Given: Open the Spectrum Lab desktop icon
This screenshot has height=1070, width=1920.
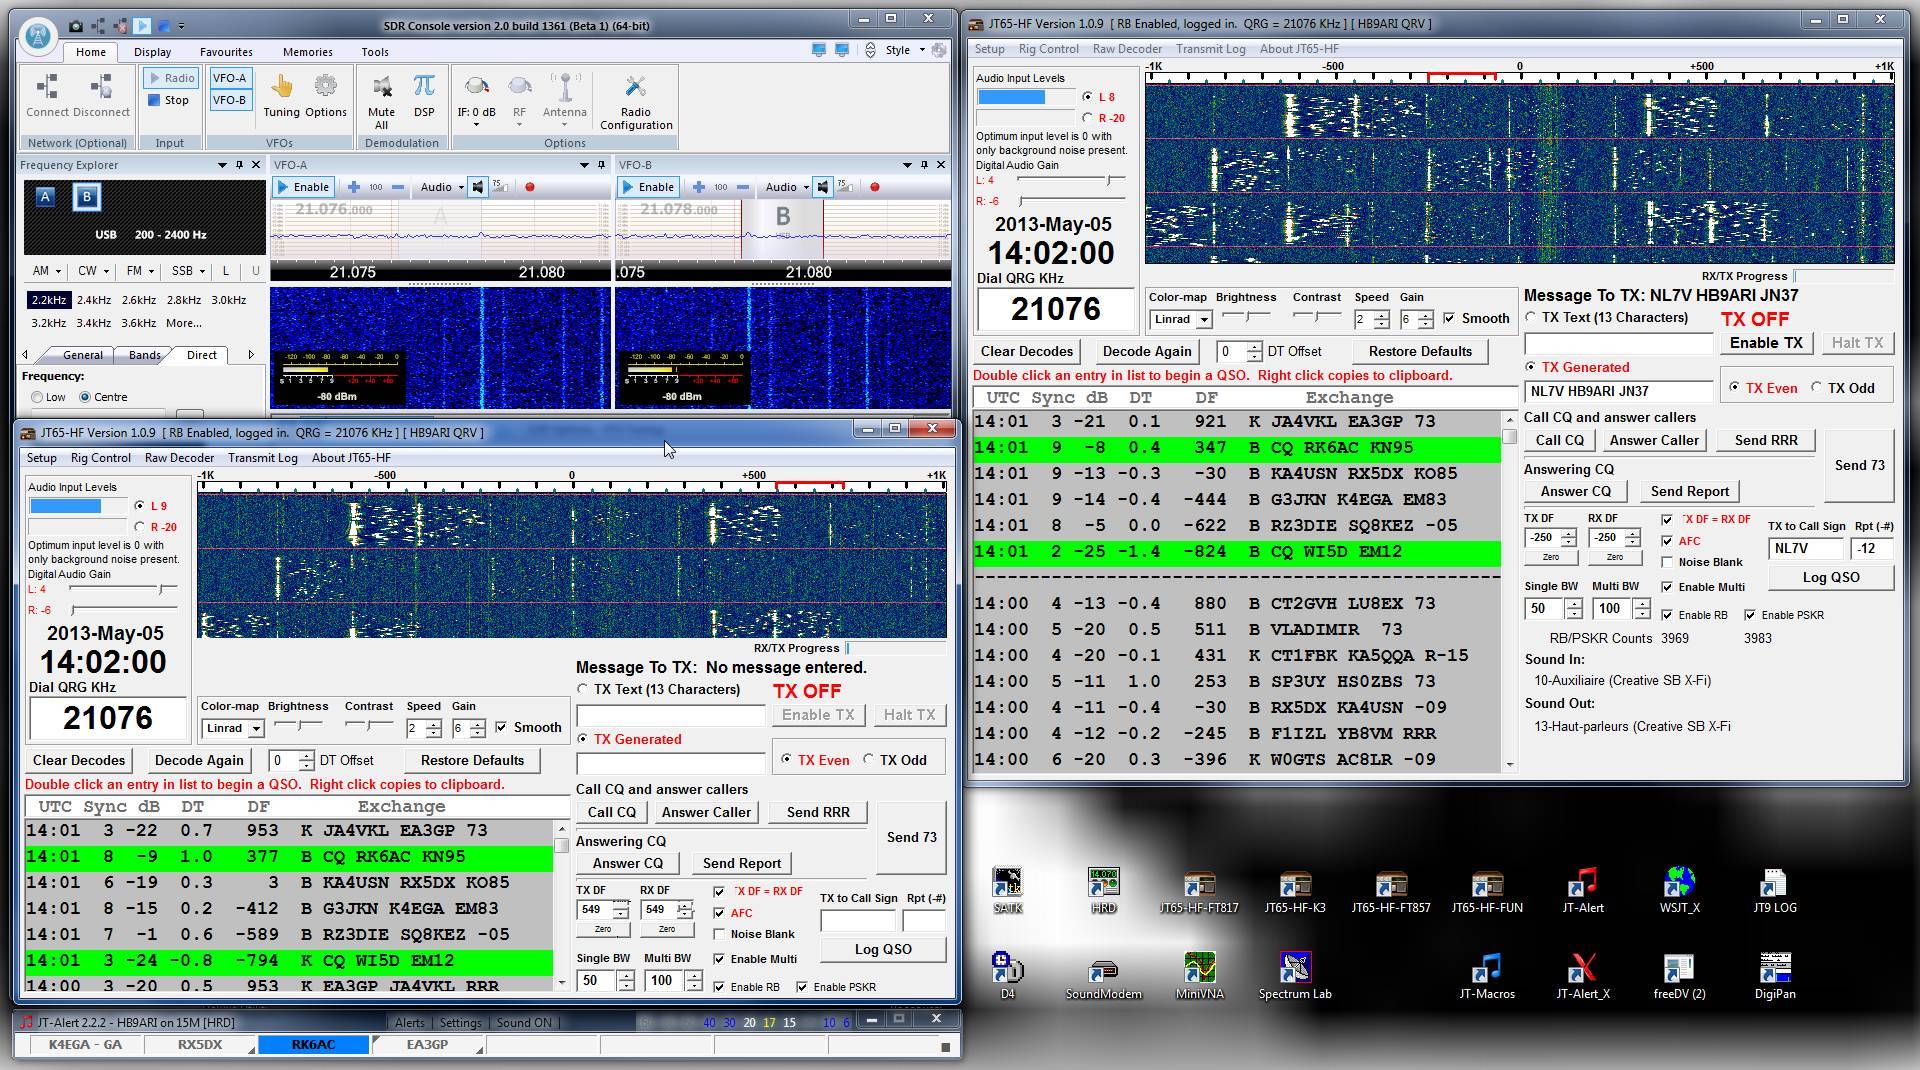Looking at the screenshot, I should coord(1294,969).
